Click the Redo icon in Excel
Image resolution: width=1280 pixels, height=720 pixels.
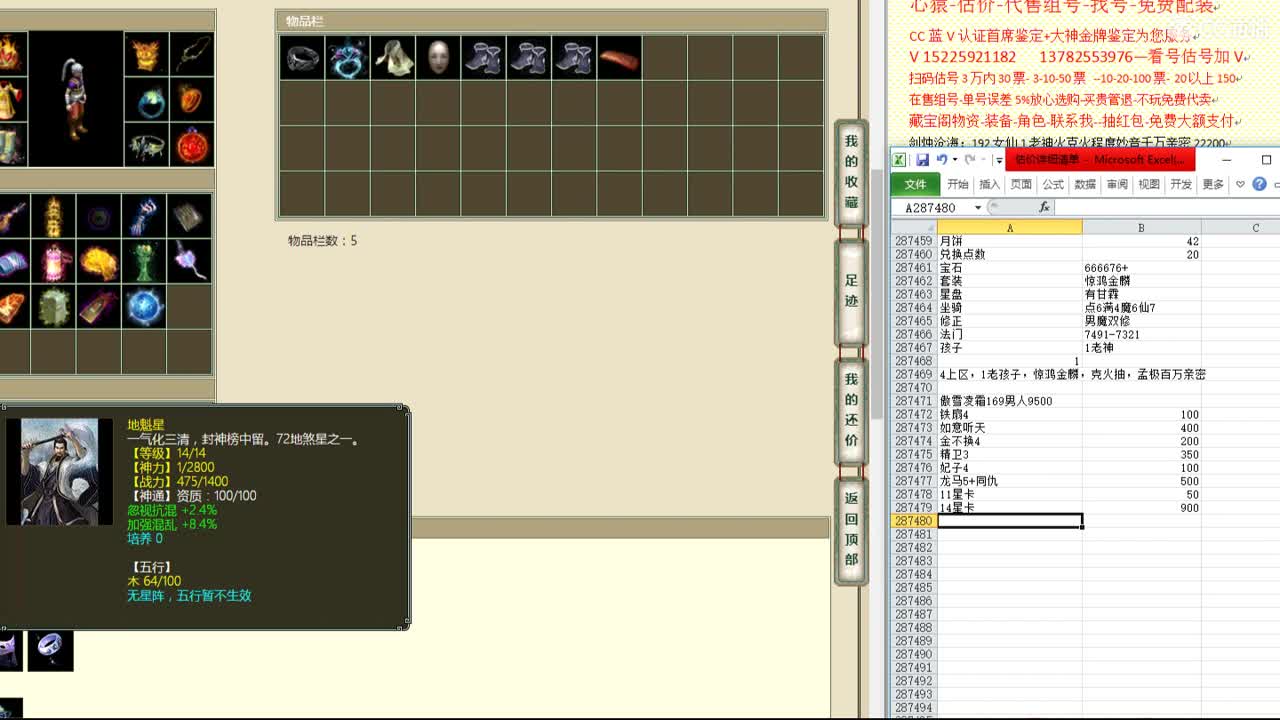[970, 160]
